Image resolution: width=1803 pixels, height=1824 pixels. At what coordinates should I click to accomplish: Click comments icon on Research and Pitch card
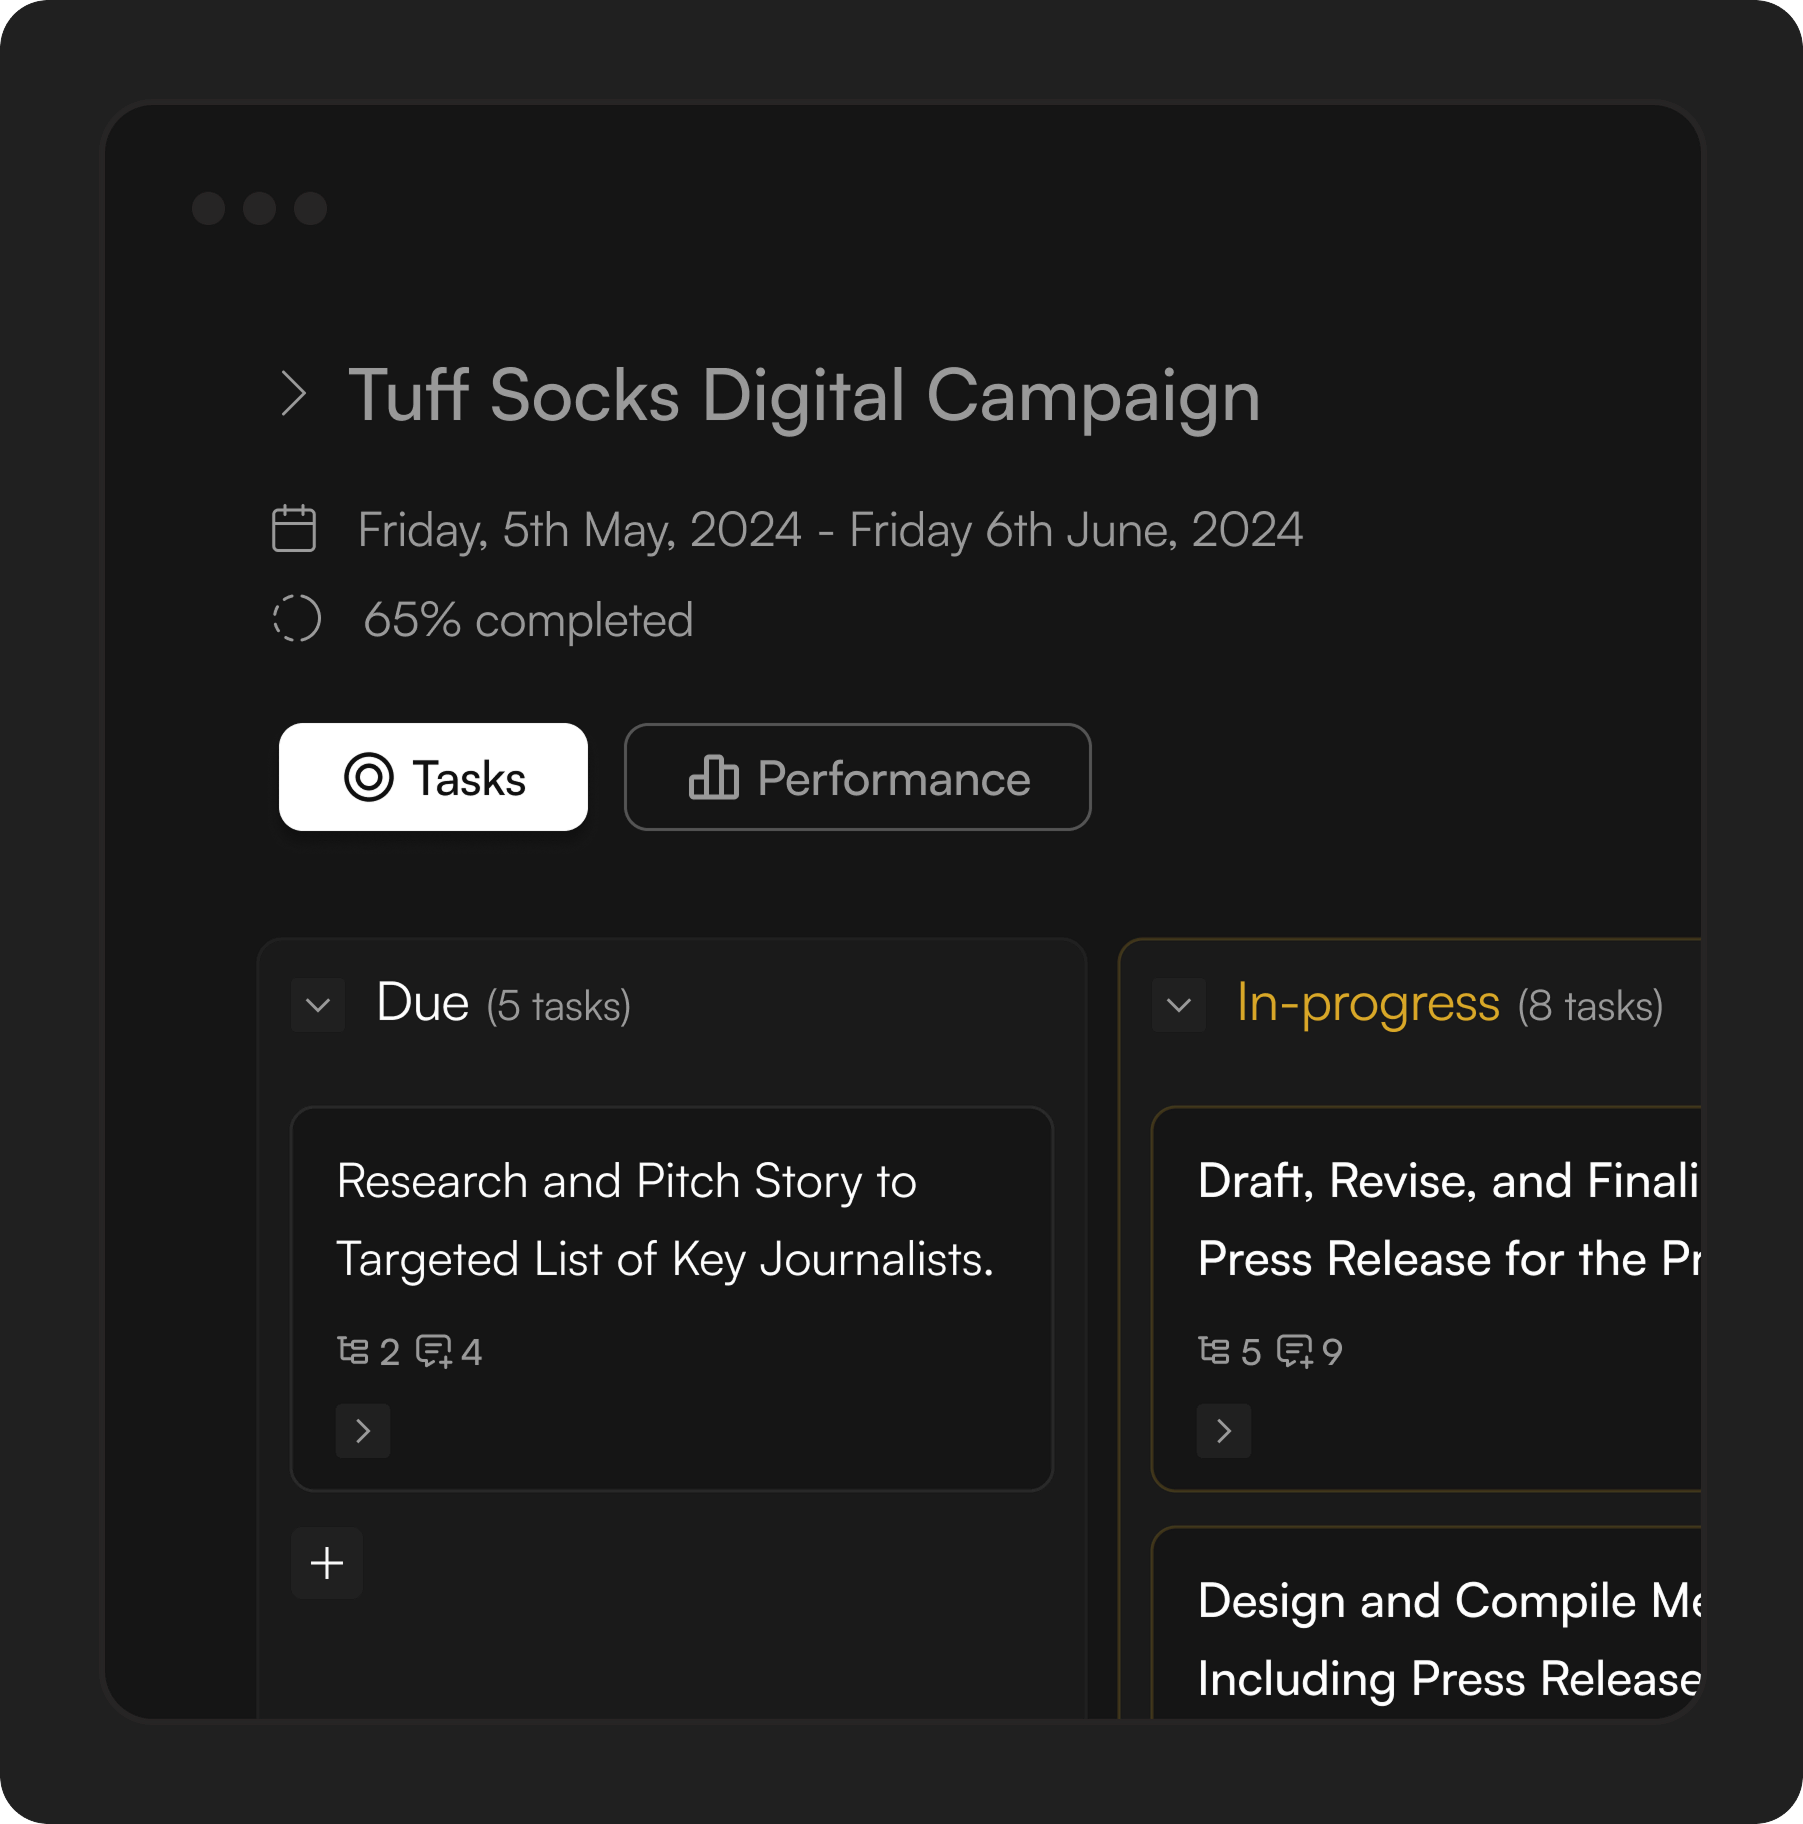click(x=434, y=1351)
